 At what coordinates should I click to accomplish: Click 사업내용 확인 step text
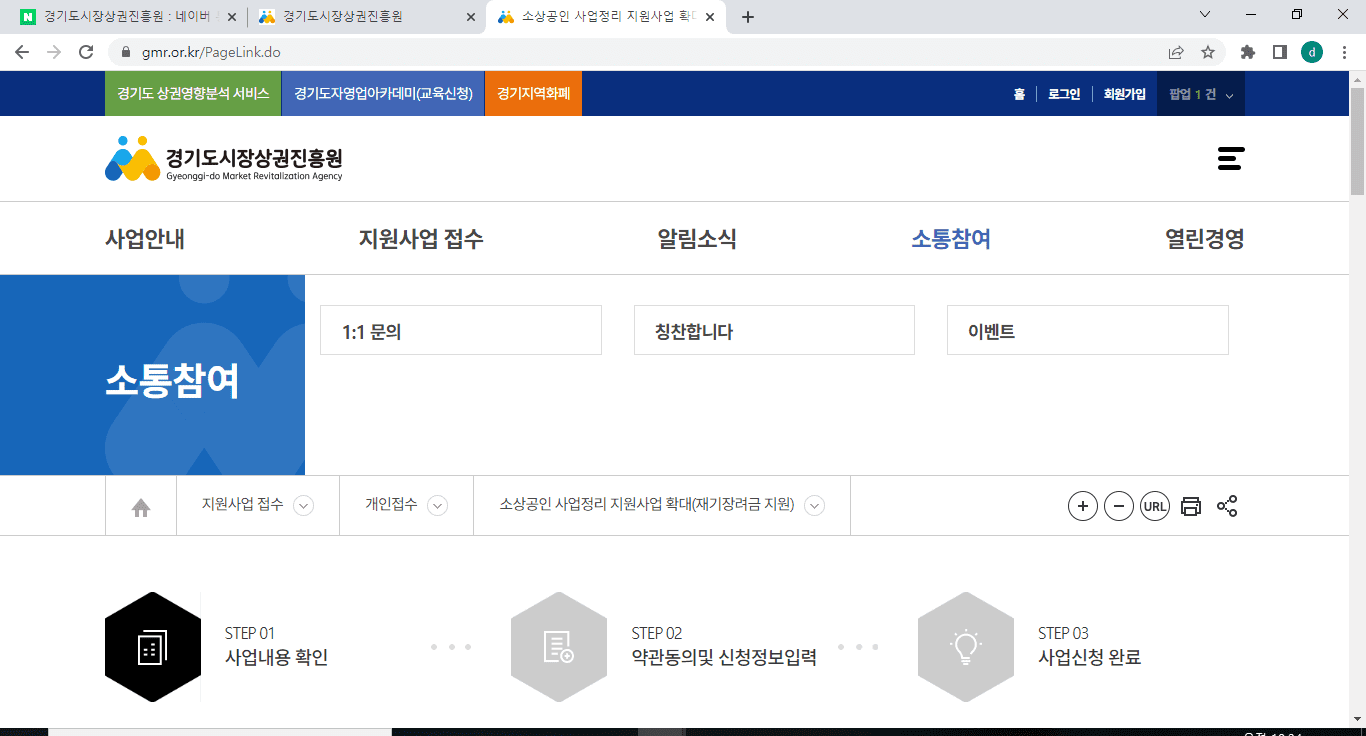pos(276,658)
